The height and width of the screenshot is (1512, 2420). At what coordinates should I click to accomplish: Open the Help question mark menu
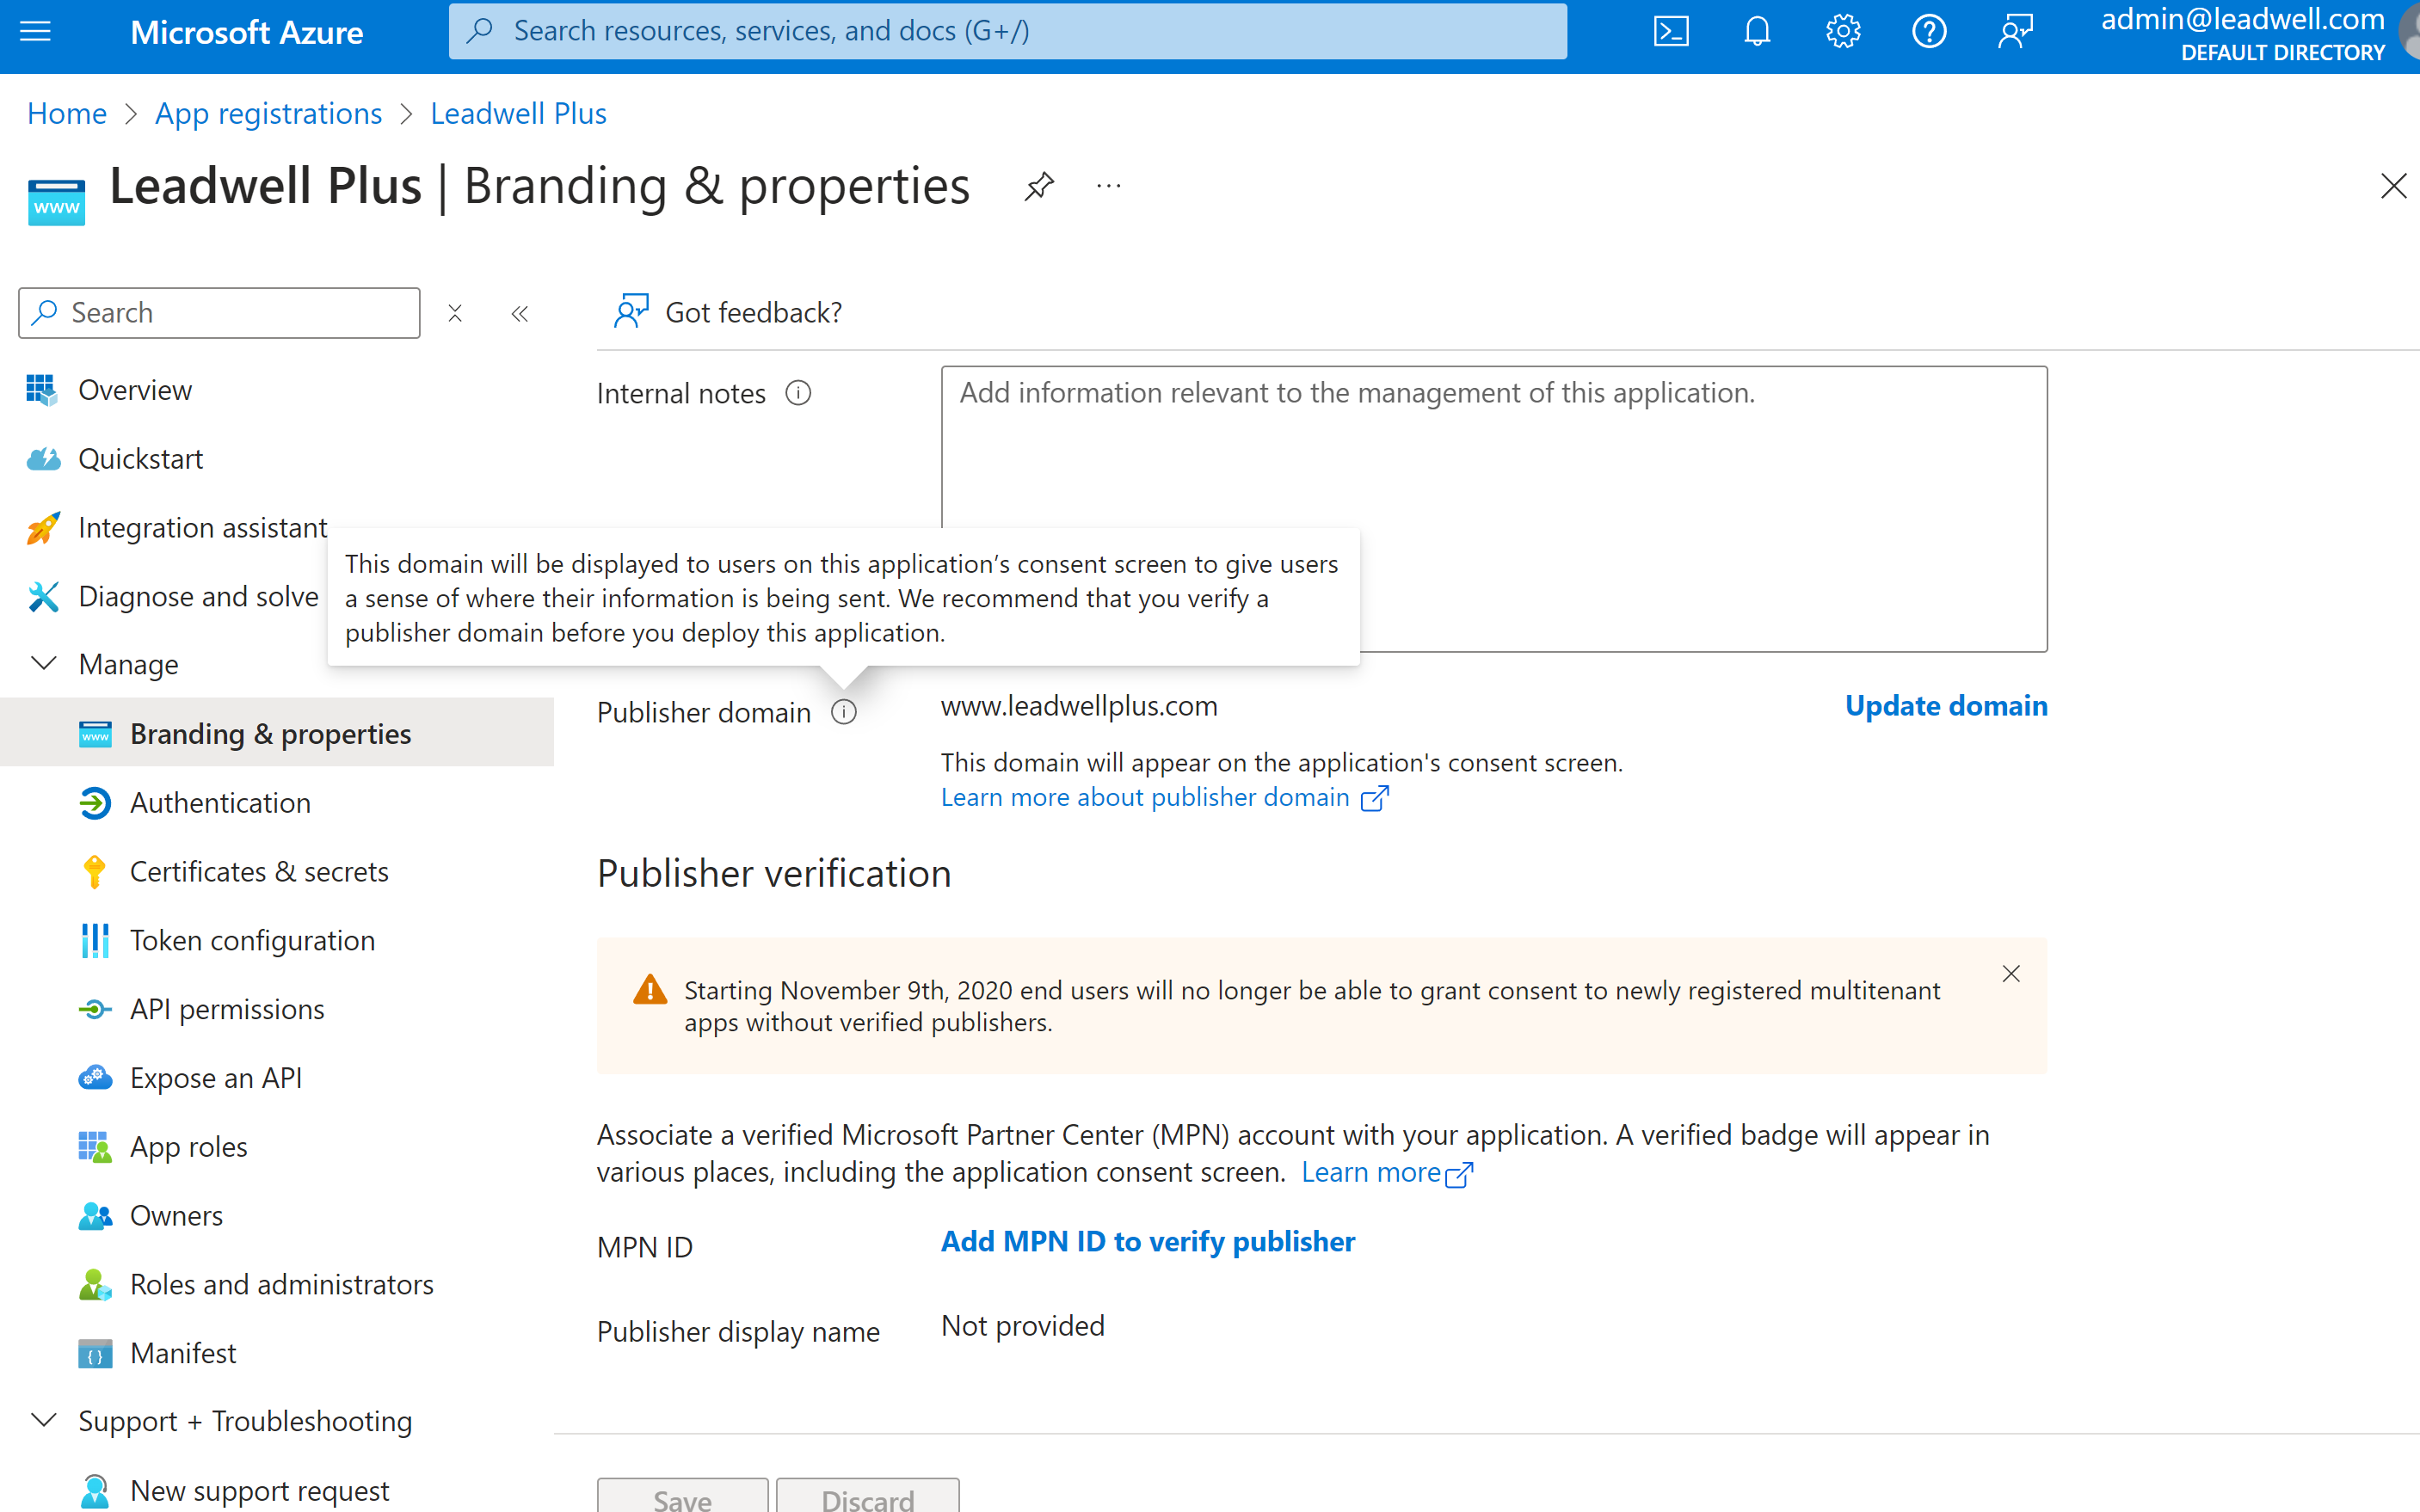tap(1929, 31)
